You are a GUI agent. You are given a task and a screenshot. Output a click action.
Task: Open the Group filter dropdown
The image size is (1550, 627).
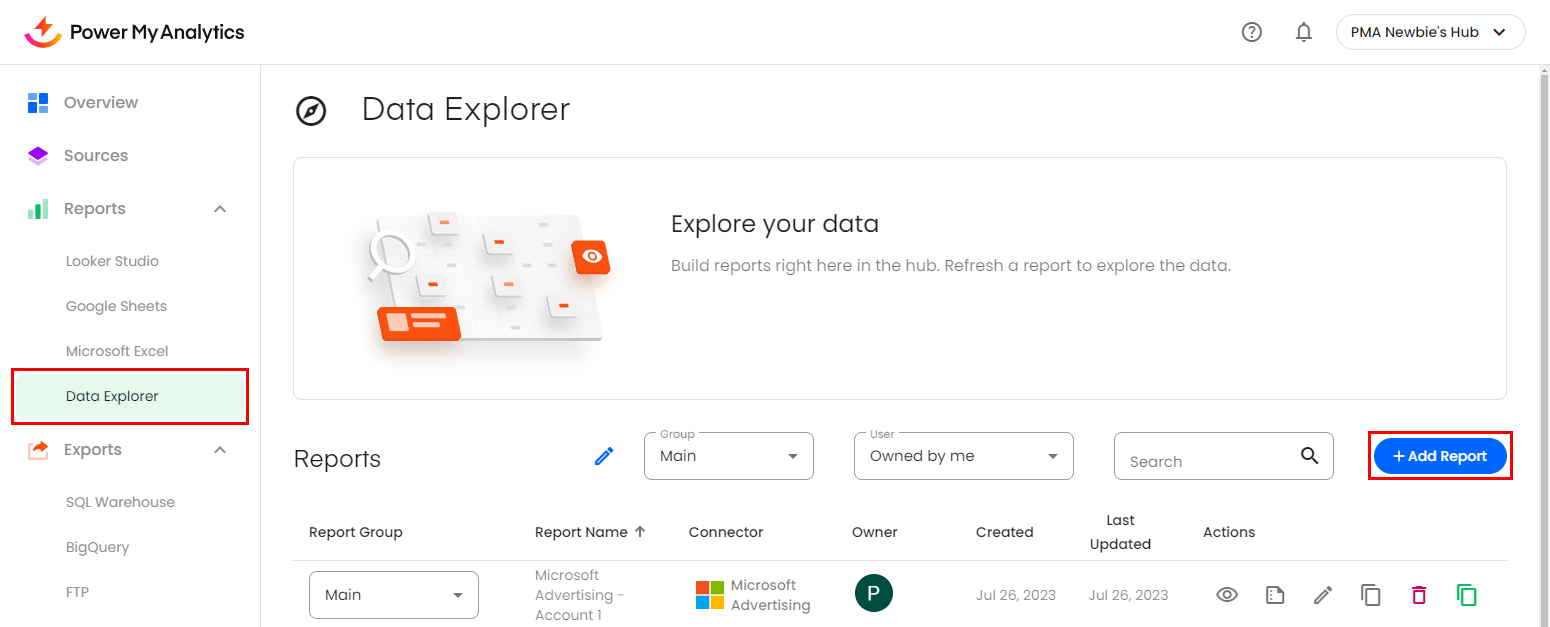click(x=728, y=456)
